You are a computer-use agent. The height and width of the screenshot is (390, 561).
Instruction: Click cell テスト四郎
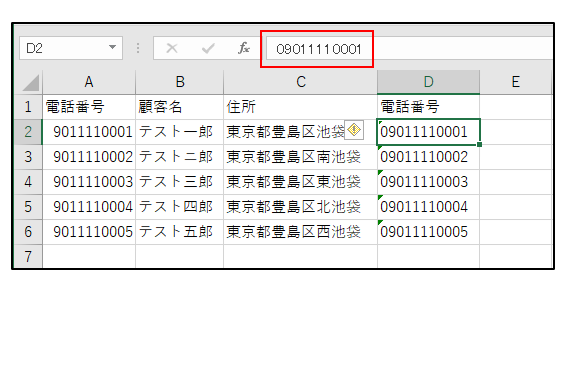[180, 207]
